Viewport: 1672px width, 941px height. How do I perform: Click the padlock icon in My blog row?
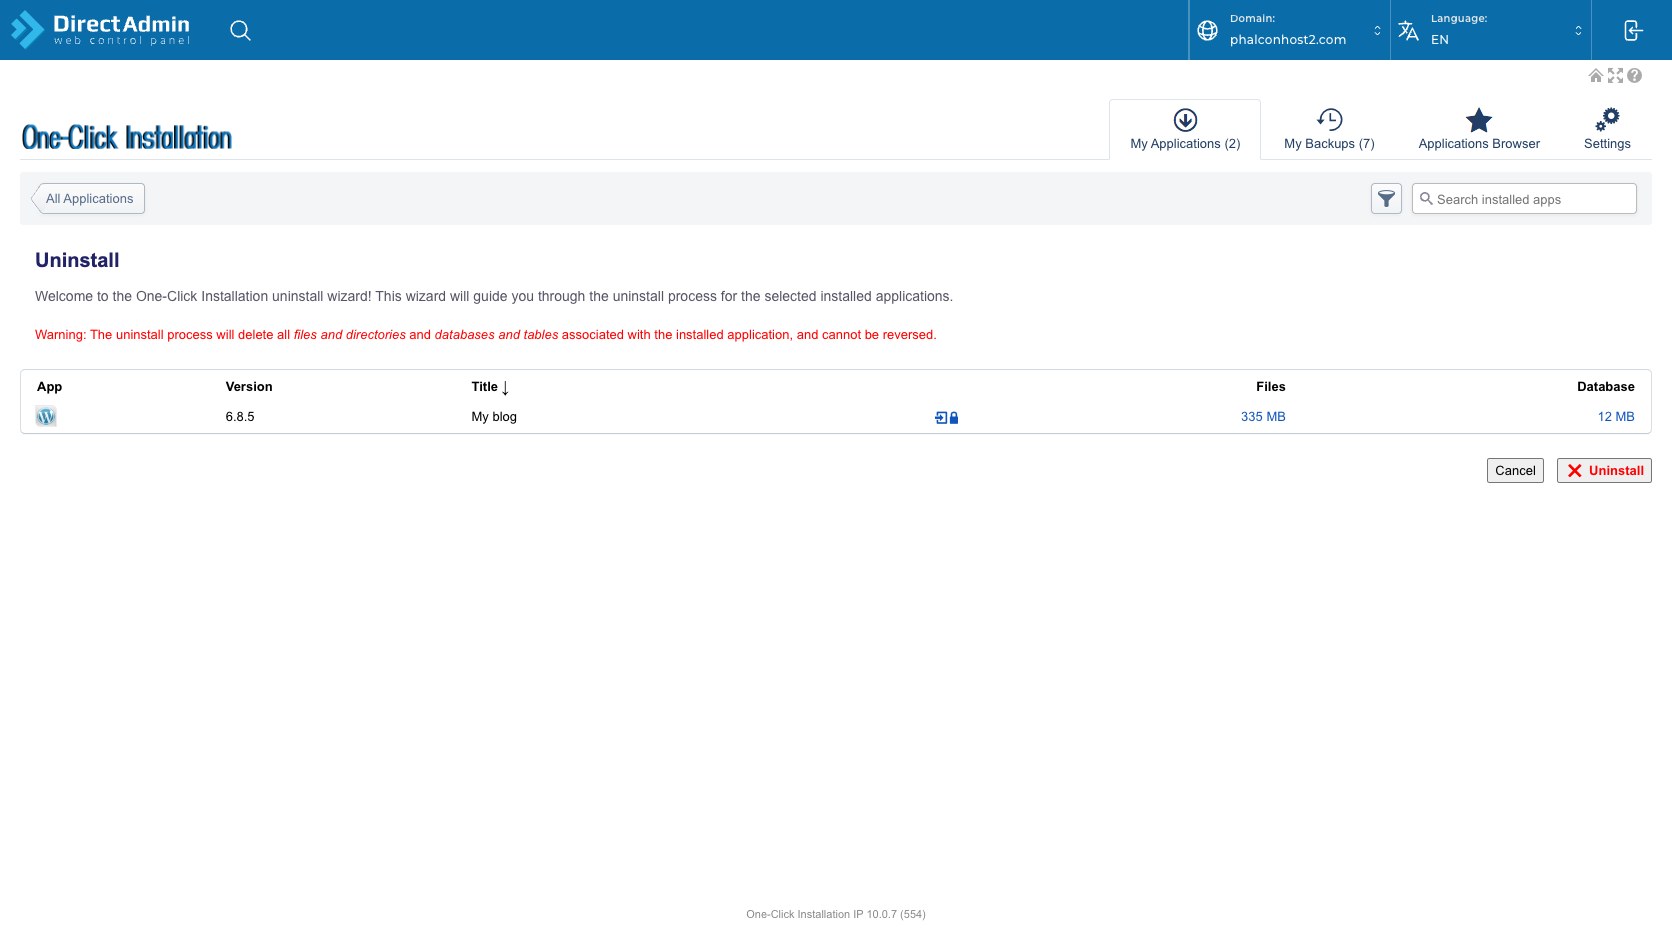tap(954, 418)
